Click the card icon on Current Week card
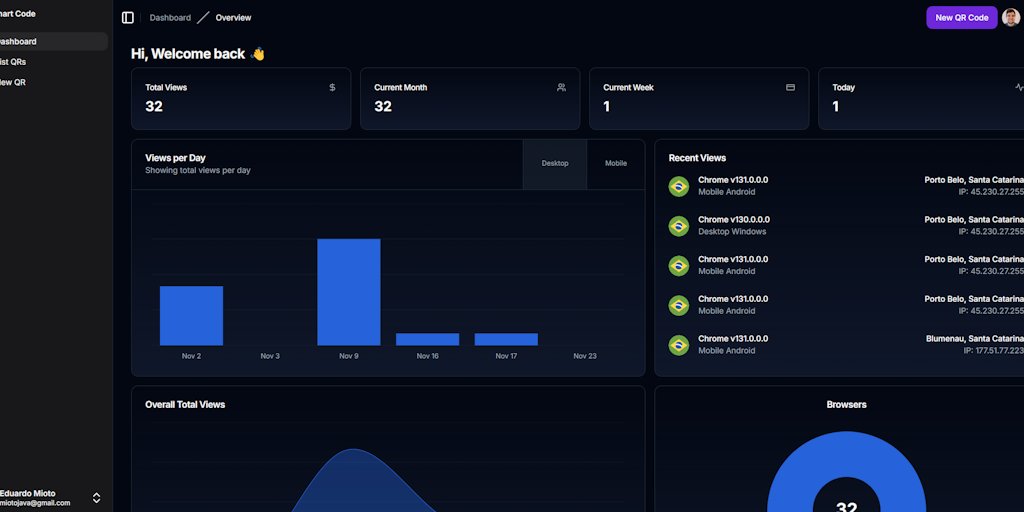Image resolution: width=1024 pixels, height=512 pixels. (790, 88)
